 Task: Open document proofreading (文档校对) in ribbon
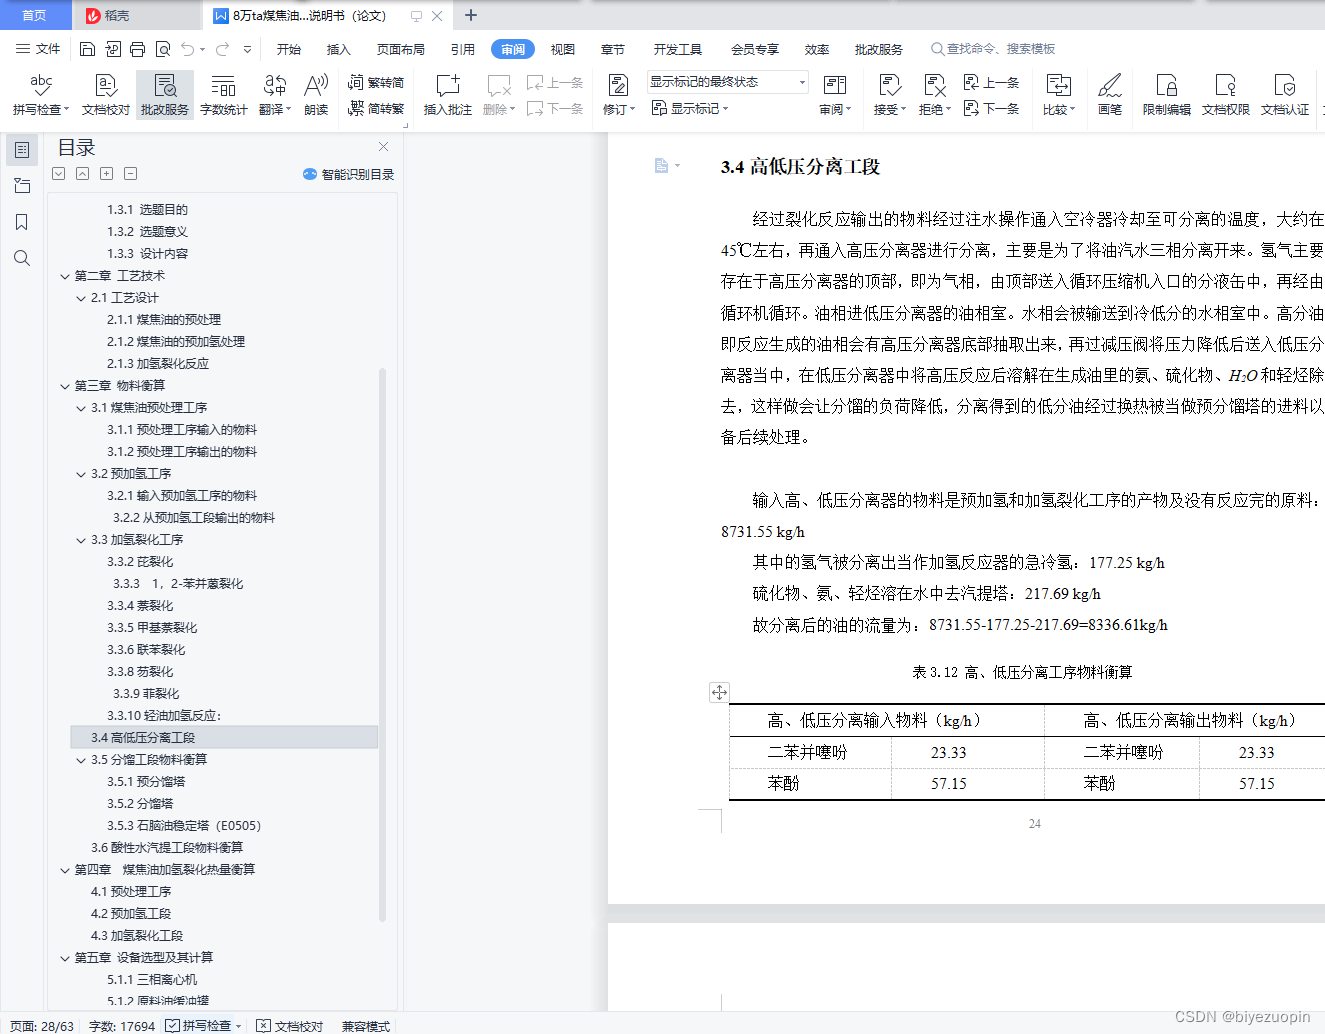[x=106, y=95]
